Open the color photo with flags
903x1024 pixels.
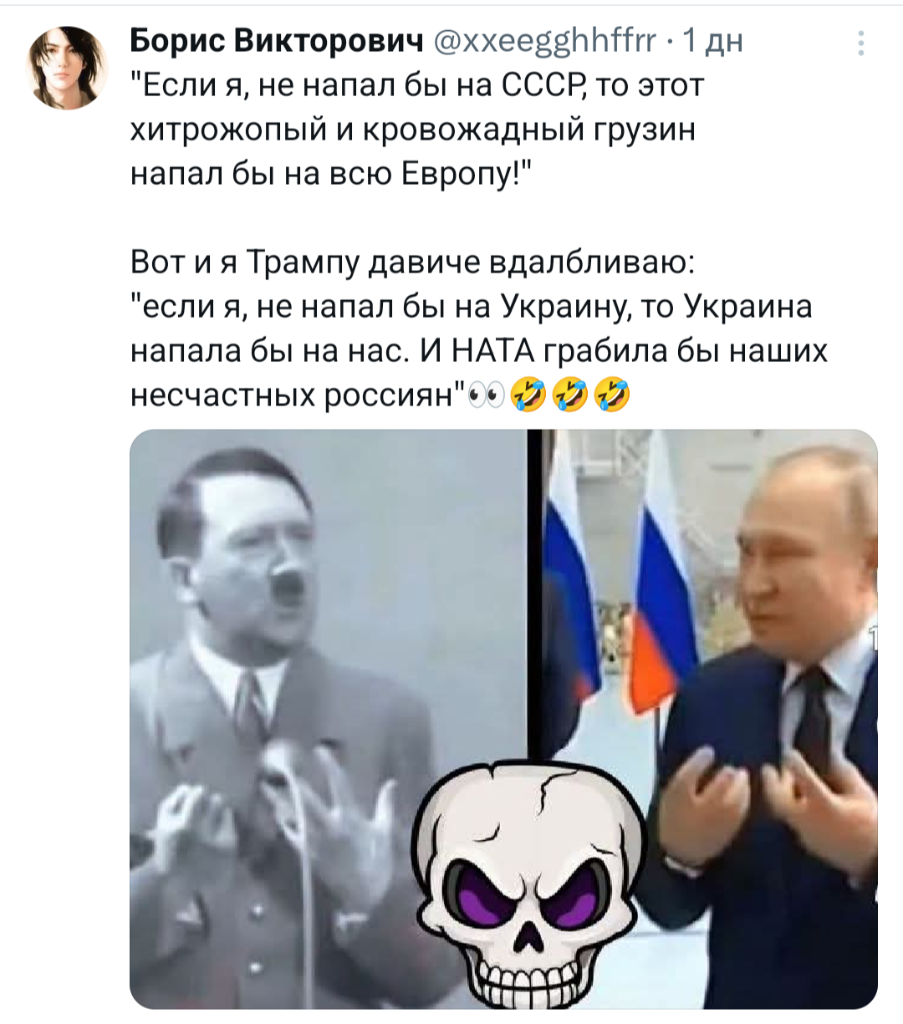click(703, 718)
